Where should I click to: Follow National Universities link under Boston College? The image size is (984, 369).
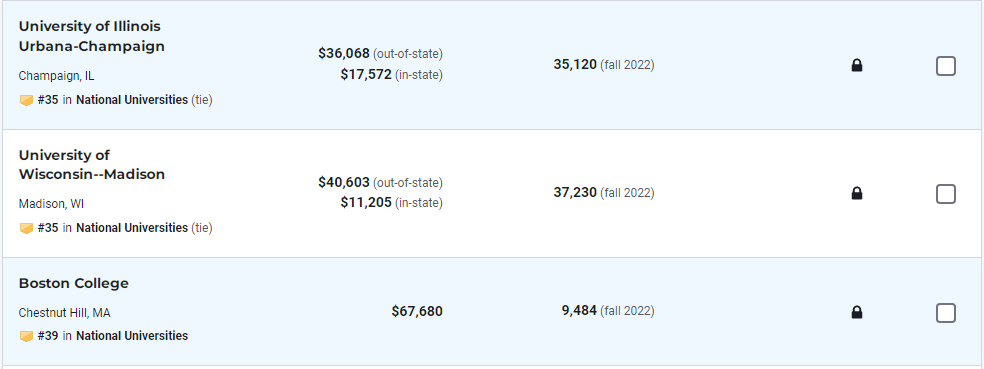[132, 336]
